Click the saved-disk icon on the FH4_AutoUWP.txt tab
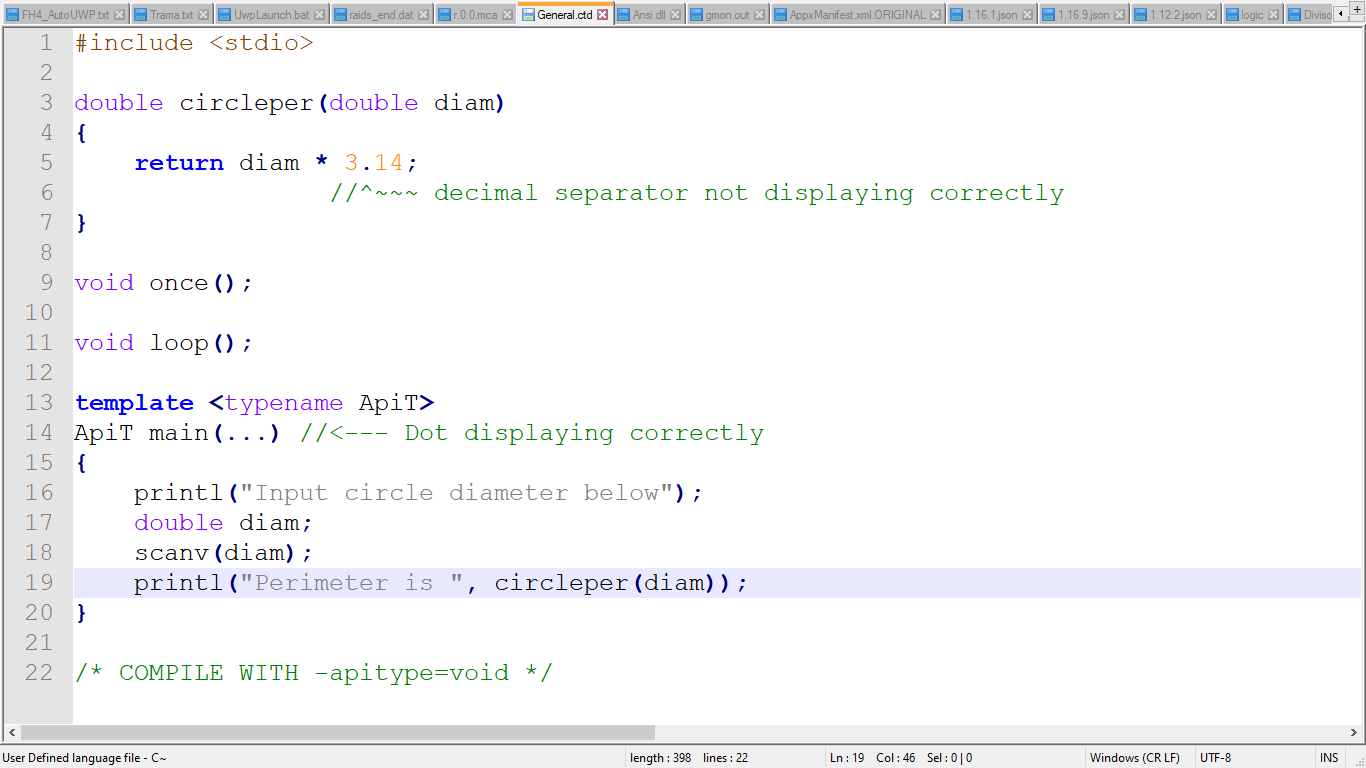 (14, 13)
